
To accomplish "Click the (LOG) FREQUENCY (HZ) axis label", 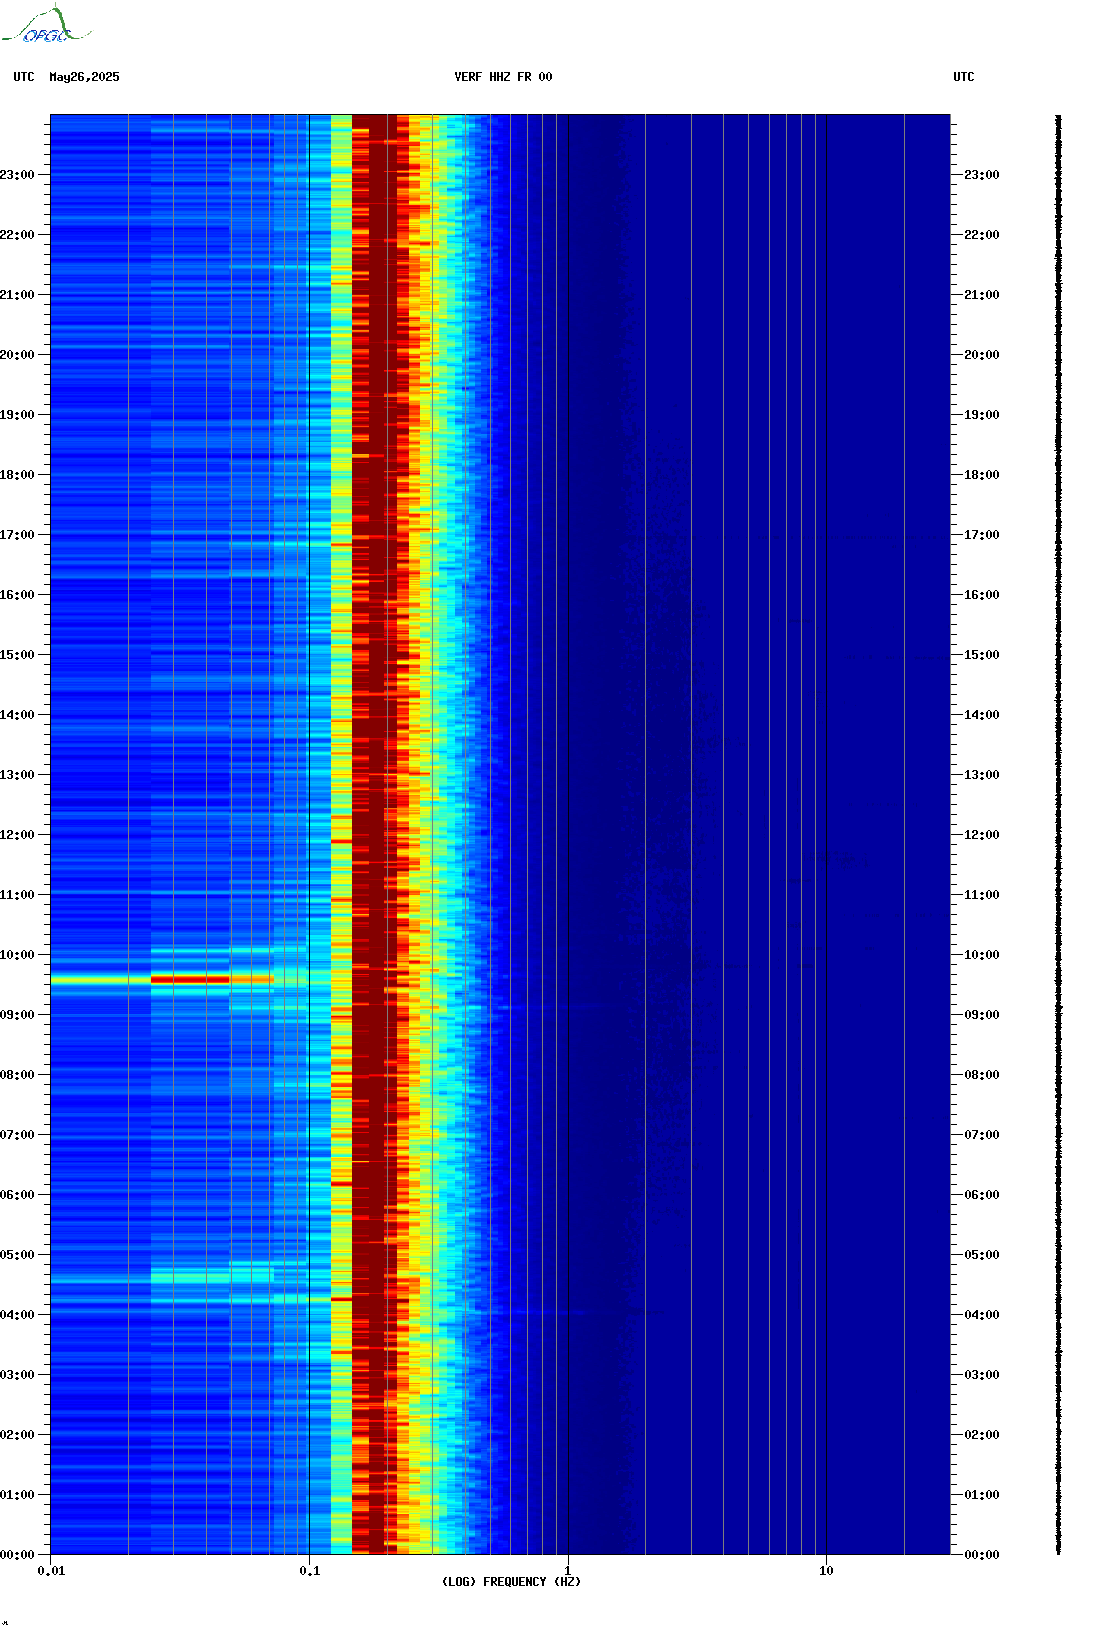I will tap(511, 1581).
